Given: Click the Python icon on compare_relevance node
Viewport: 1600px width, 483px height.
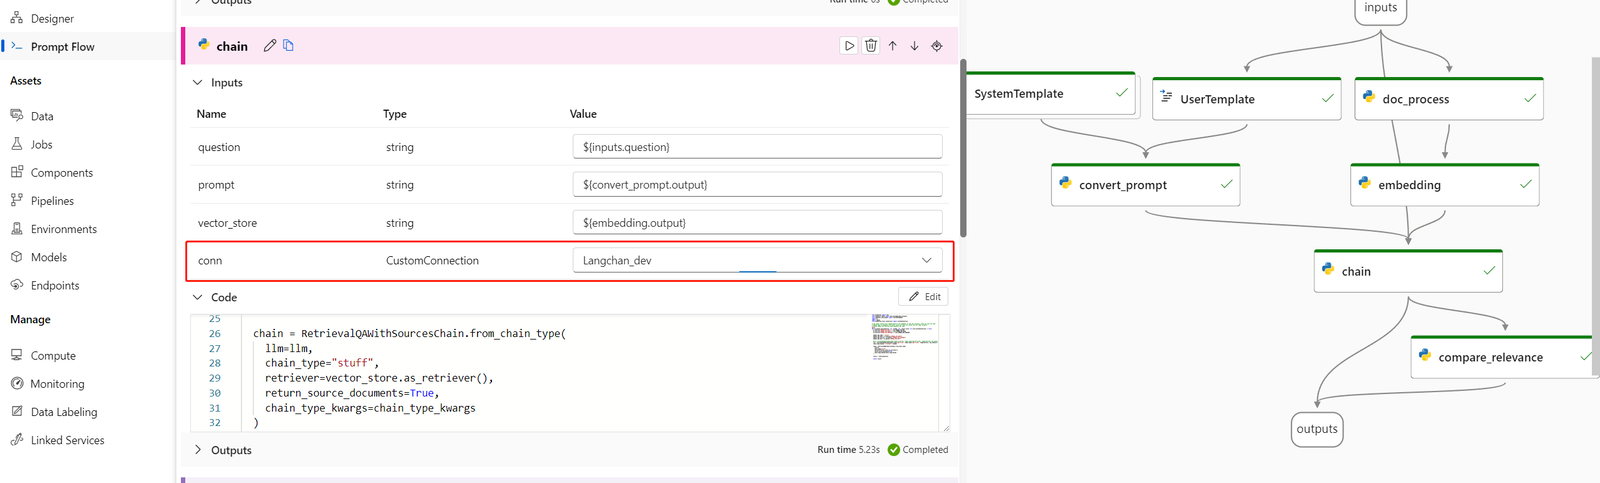Looking at the screenshot, I should [1425, 355].
